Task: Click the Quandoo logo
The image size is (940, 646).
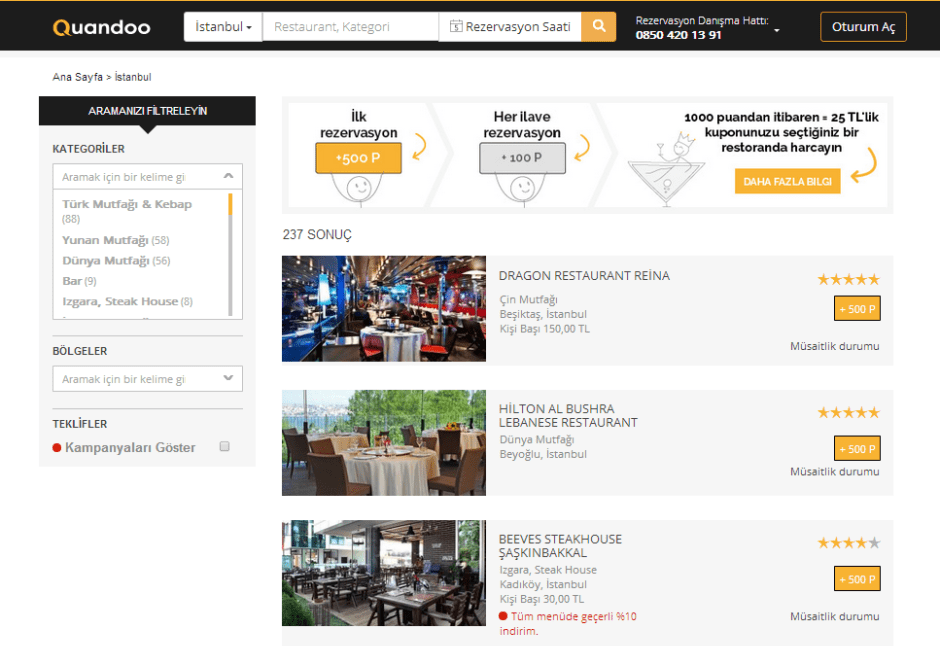Action: coord(101,27)
